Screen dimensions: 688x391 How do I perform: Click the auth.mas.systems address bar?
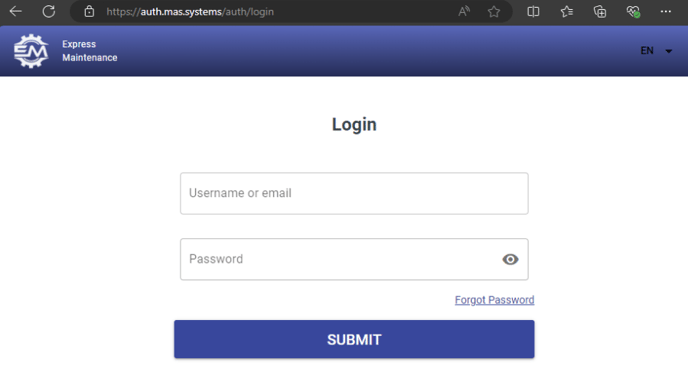tap(190, 12)
